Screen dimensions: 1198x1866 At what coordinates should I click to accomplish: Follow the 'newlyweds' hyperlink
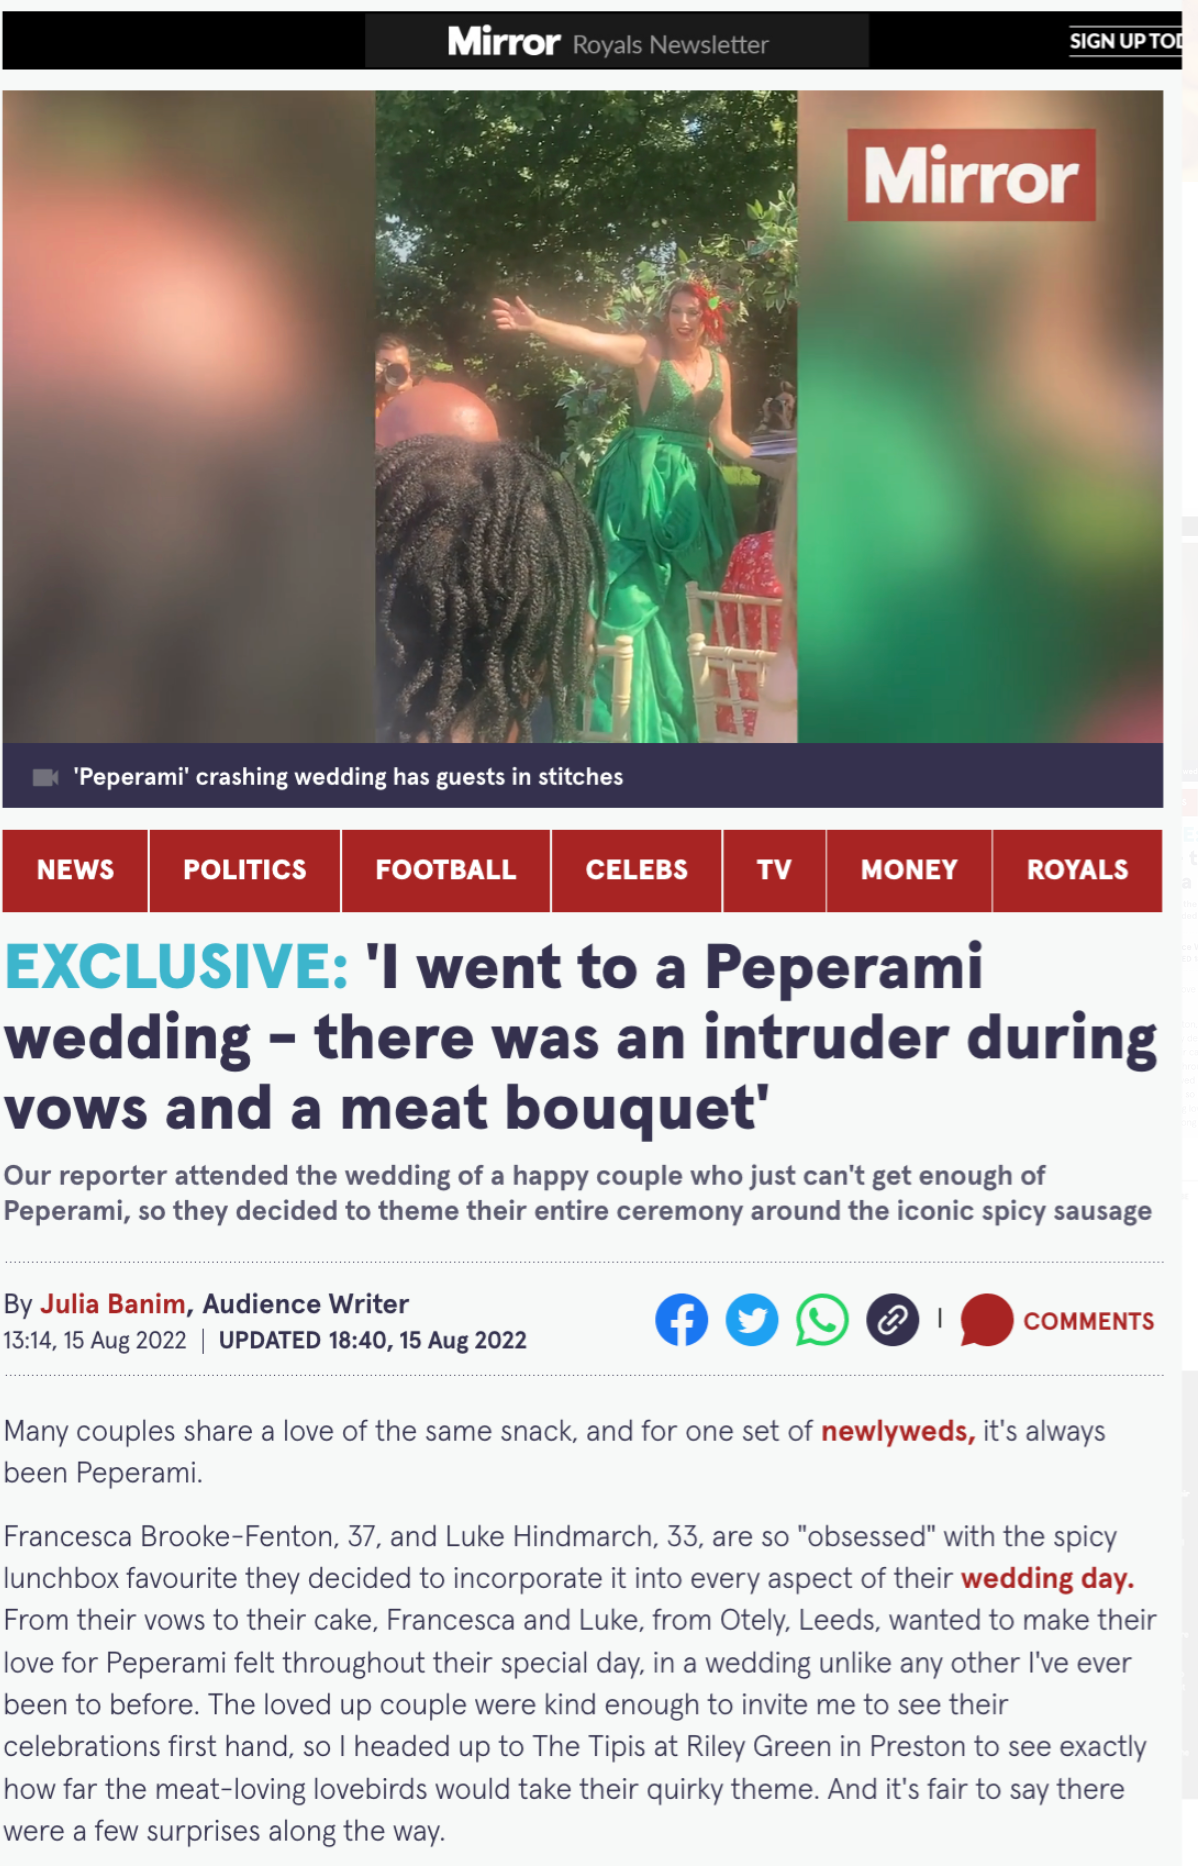pyautogui.click(x=898, y=1431)
